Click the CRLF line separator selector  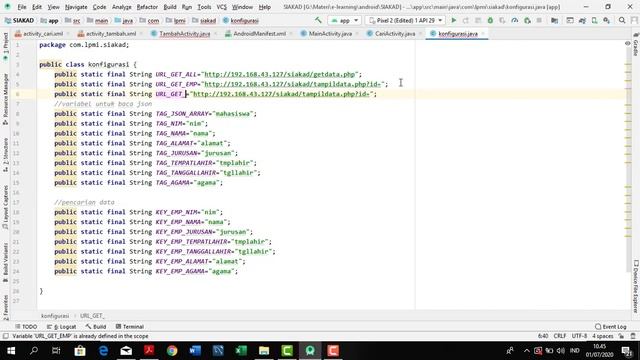coord(560,336)
